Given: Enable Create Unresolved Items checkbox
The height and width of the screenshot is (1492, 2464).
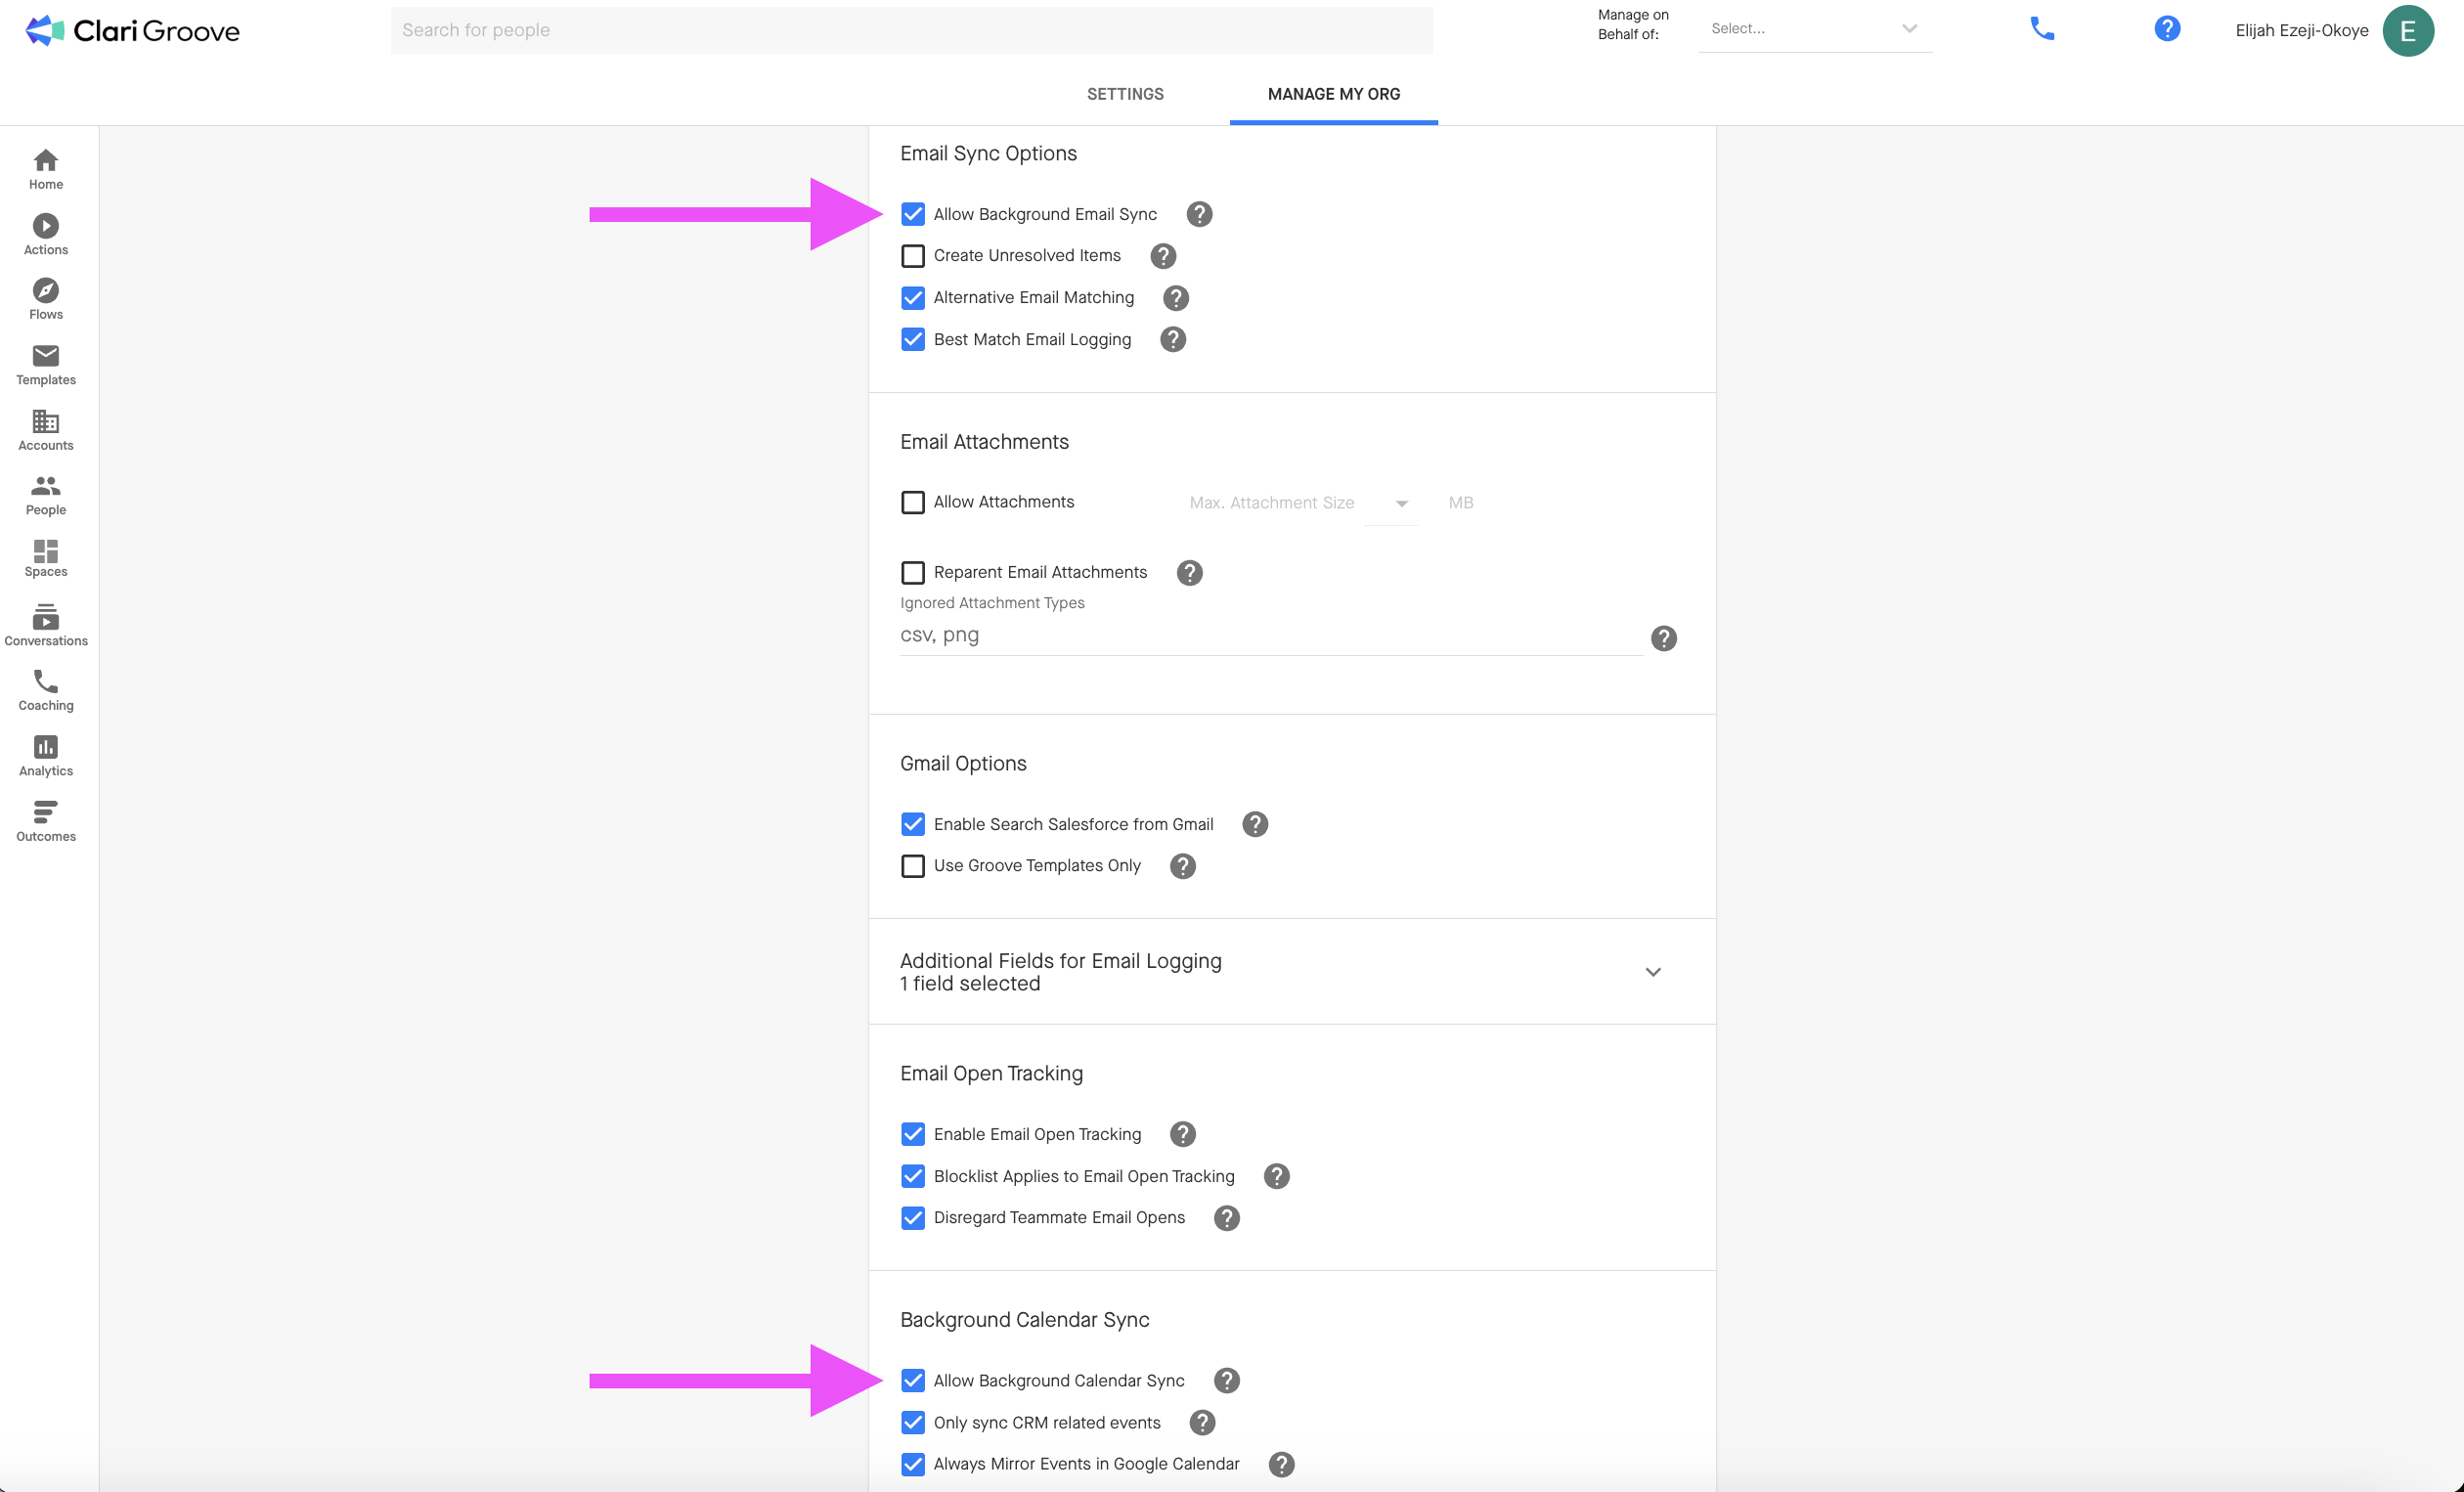Looking at the screenshot, I should tap(913, 256).
